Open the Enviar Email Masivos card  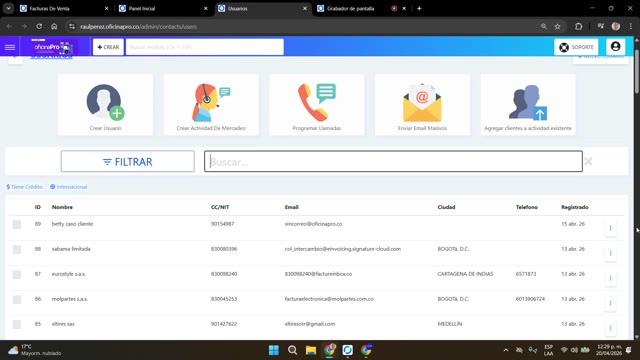(422, 105)
